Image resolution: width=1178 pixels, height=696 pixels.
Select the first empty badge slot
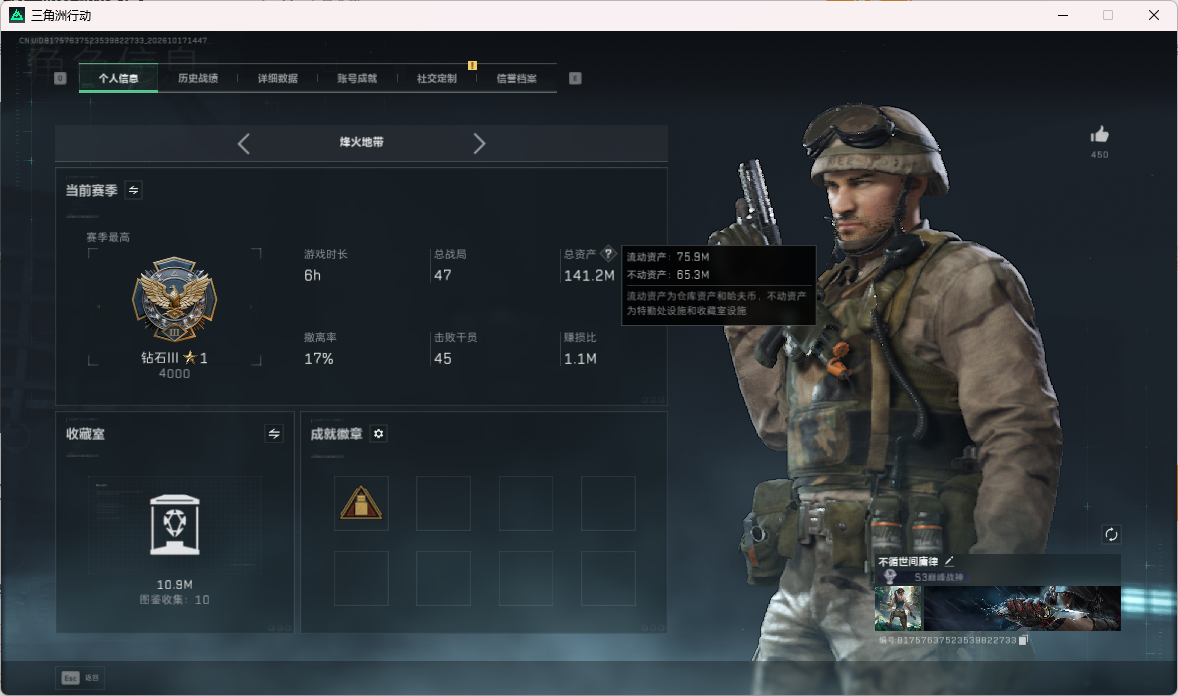tap(443, 503)
